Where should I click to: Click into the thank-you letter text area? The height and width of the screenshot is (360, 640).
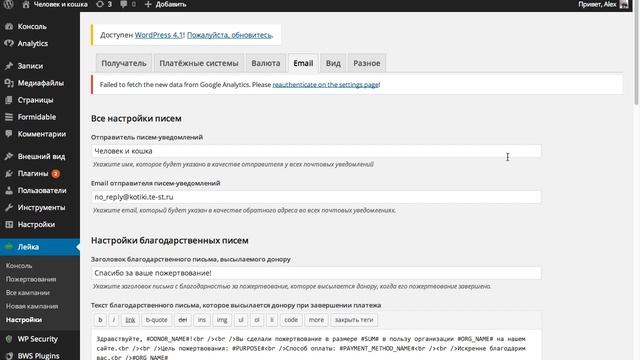[316, 345]
